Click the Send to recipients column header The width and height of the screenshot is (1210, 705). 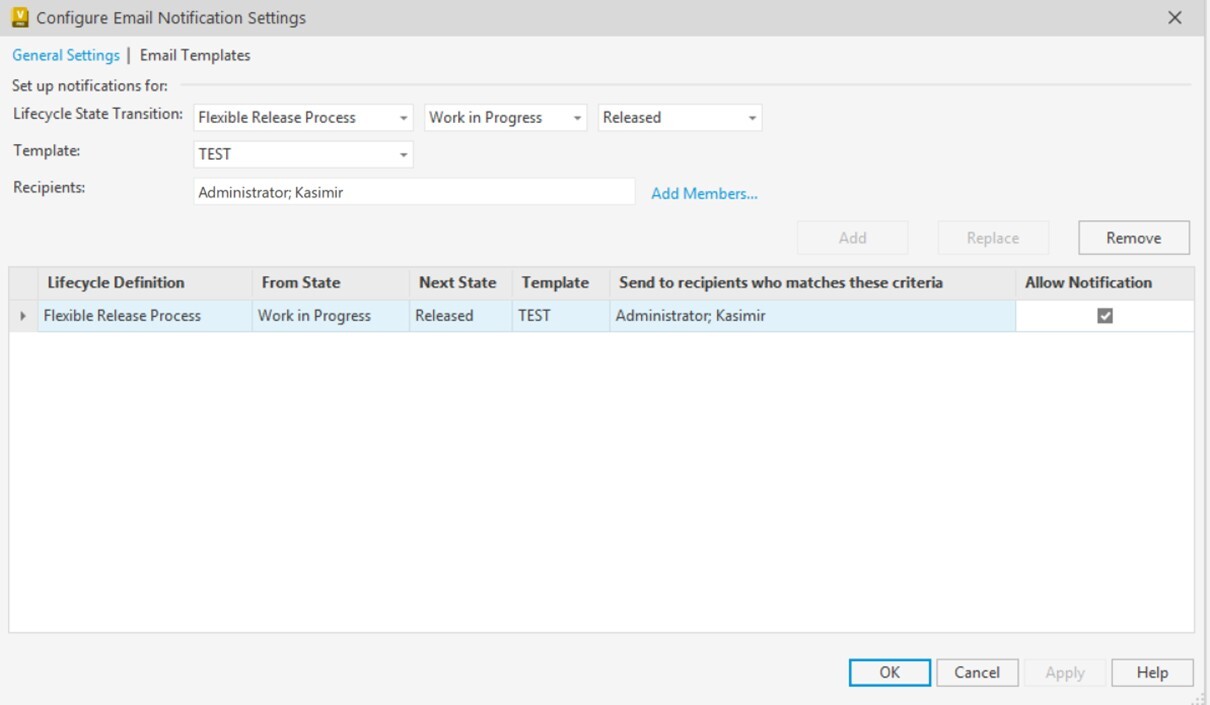pos(813,283)
